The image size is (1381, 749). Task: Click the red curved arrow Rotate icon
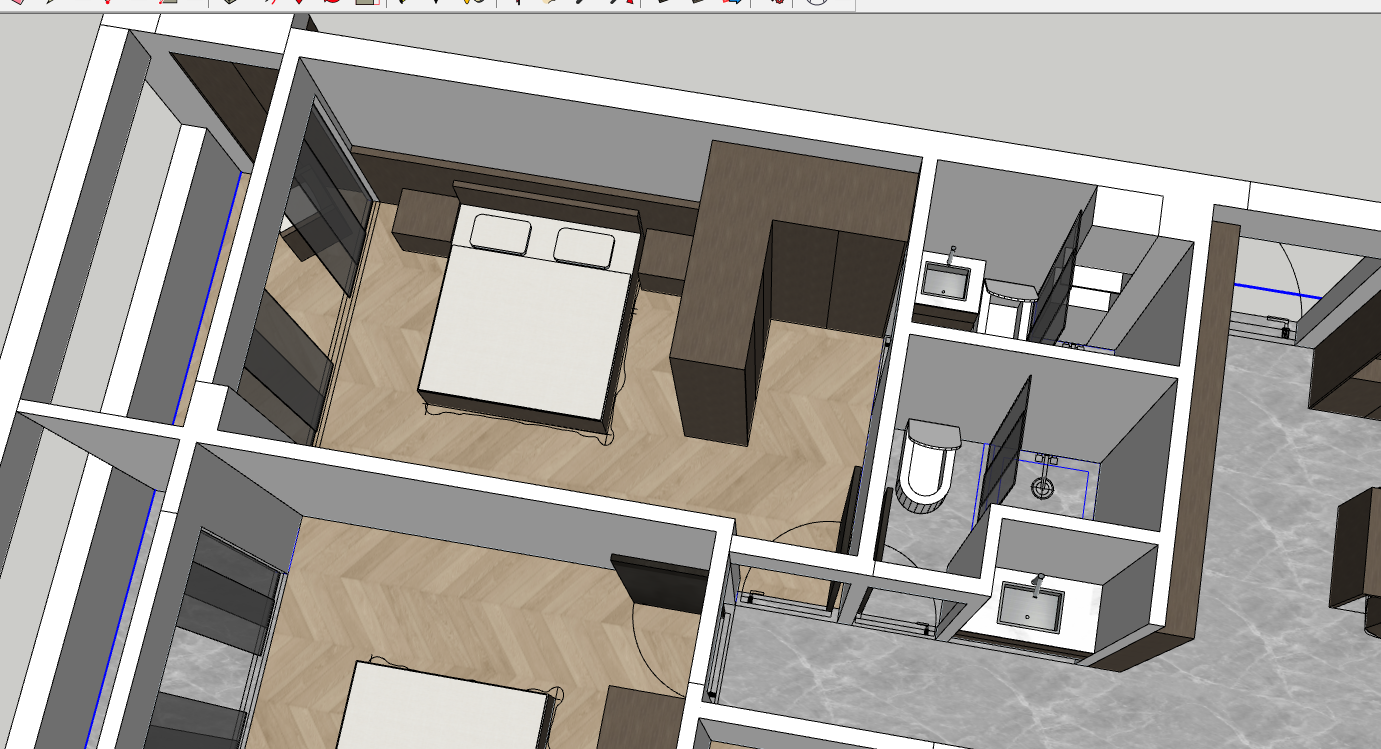click(333, 2)
